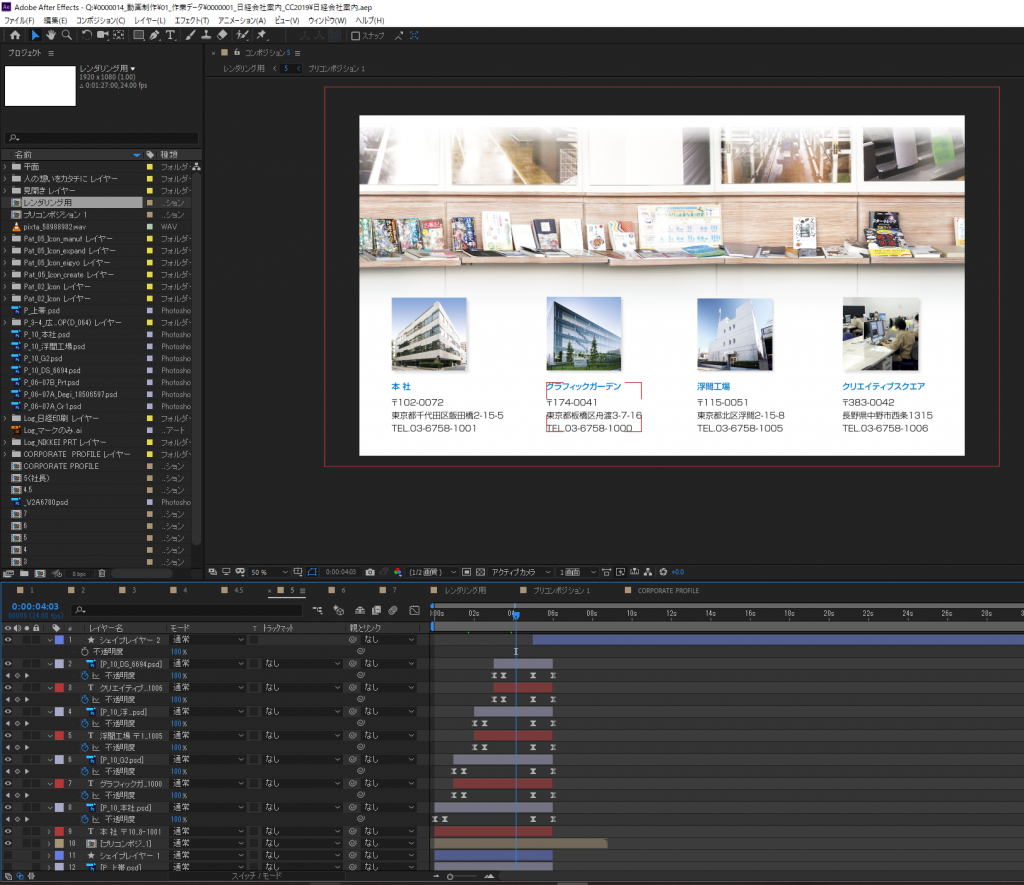Open the resolution (1/2画質) dropdown
Viewport: 1024px width, 885px height.
[432, 572]
